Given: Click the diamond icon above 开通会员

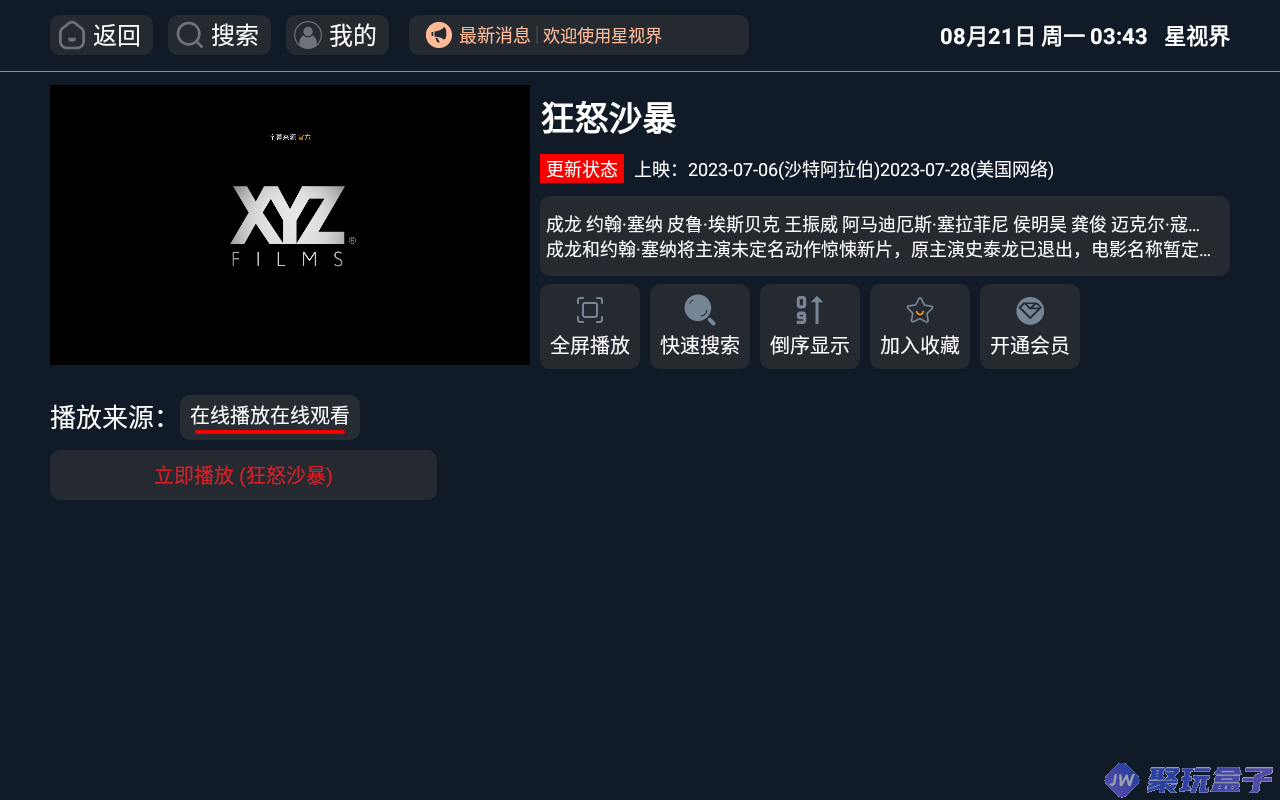Looking at the screenshot, I should click(1030, 310).
